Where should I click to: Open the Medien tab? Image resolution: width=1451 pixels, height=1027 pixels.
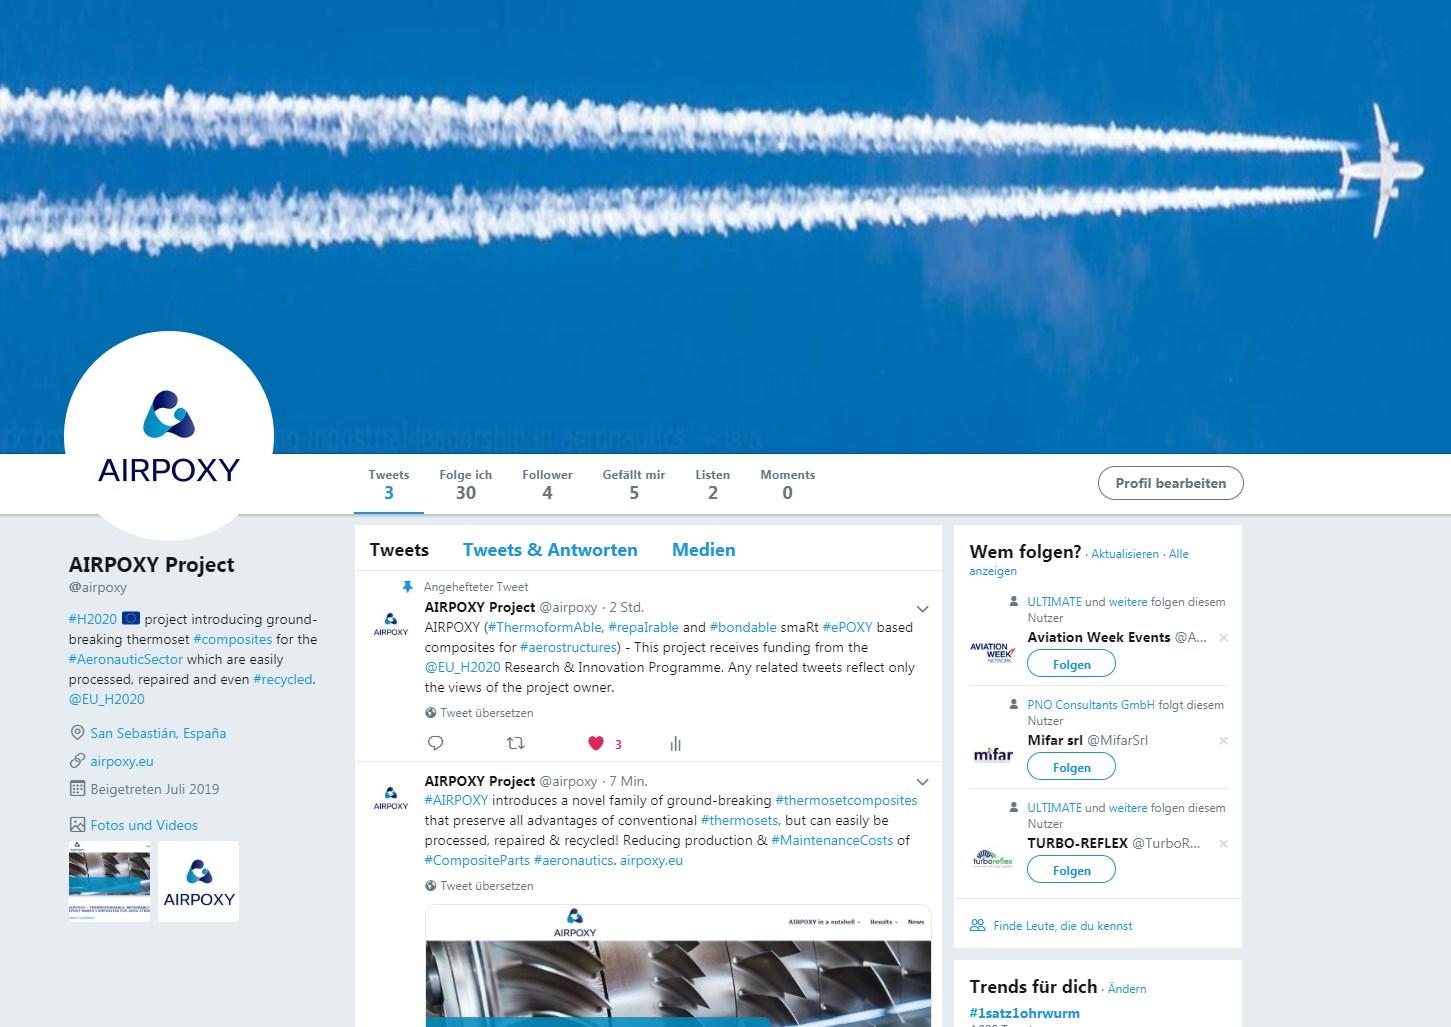(703, 550)
